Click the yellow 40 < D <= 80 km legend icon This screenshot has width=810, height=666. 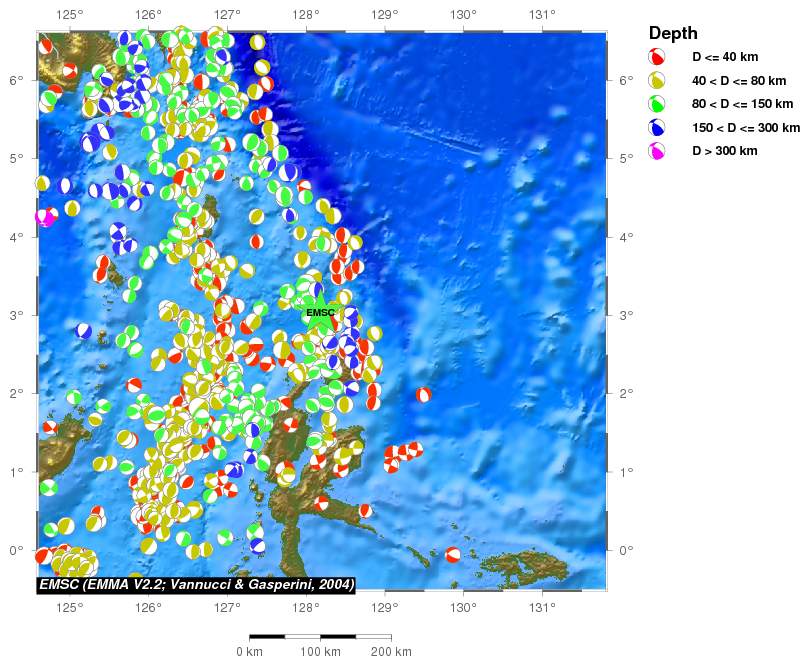coord(657,80)
